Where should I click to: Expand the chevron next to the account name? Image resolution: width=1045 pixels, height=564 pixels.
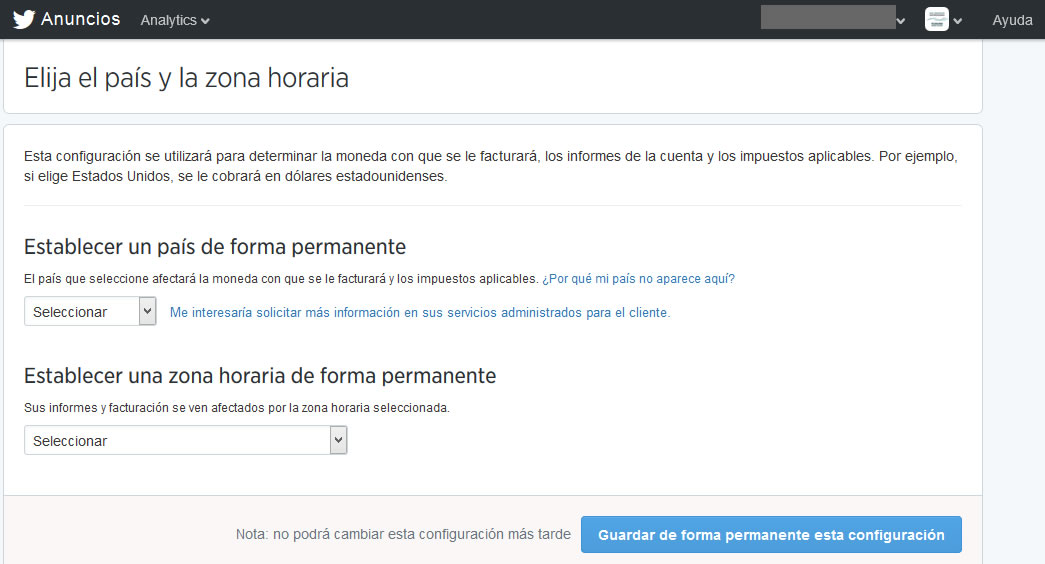(901, 21)
